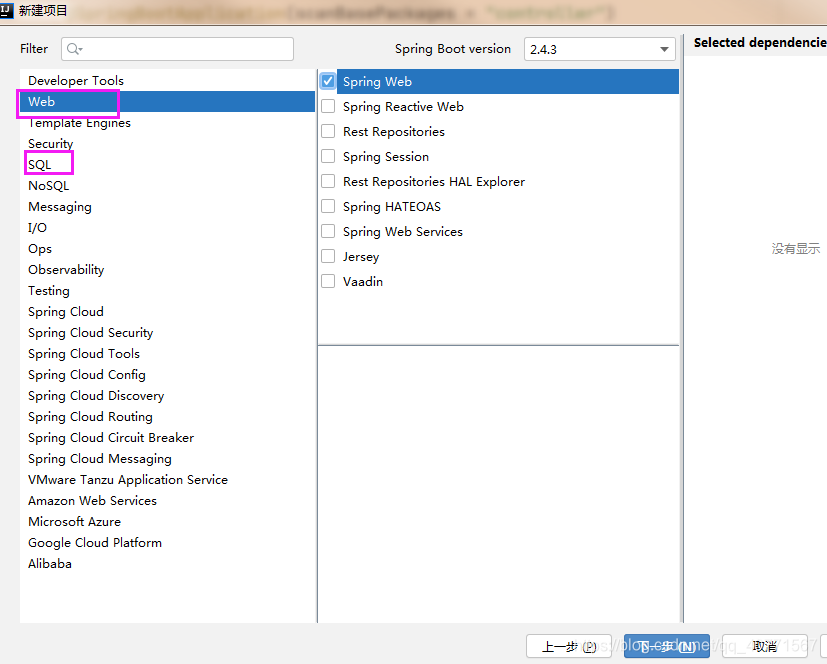The height and width of the screenshot is (664, 827).
Task: Enable the Spring Session dependency
Action: 327,156
